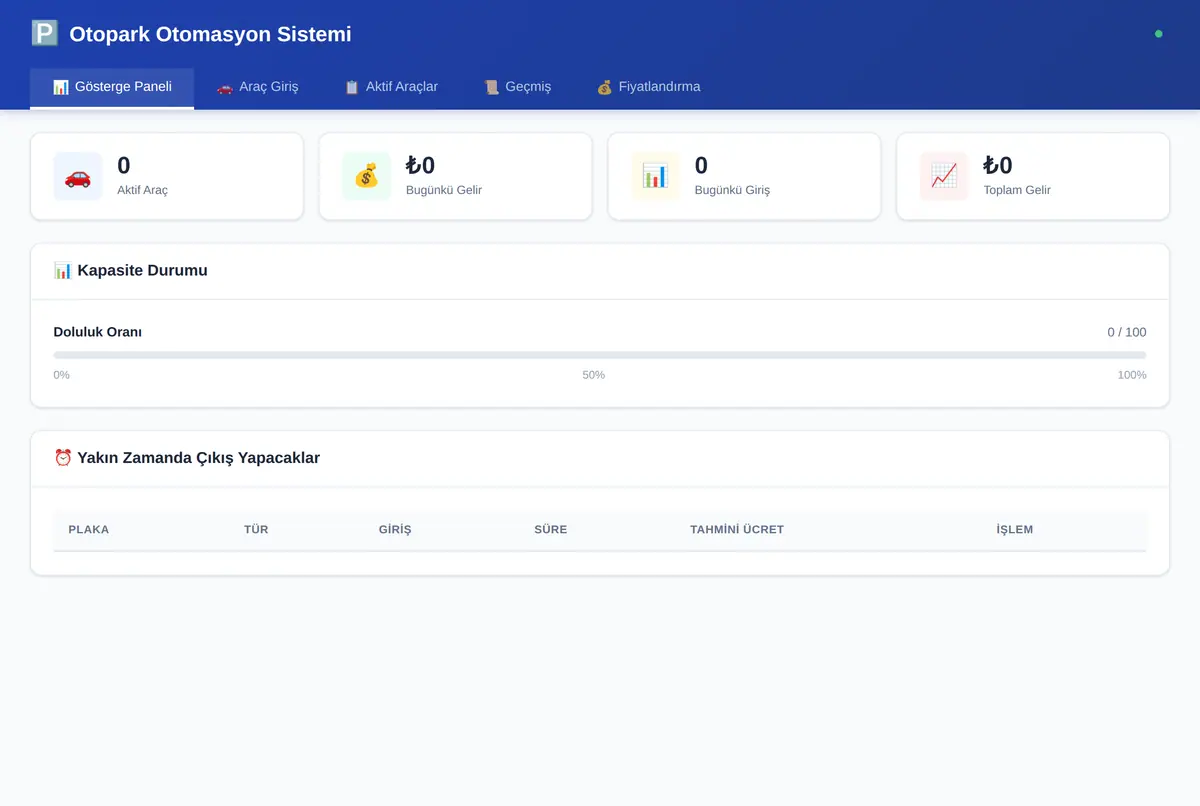Open the Gösterge Paneli tab
Image resolution: width=1200 pixels, height=806 pixels.
coord(112,88)
